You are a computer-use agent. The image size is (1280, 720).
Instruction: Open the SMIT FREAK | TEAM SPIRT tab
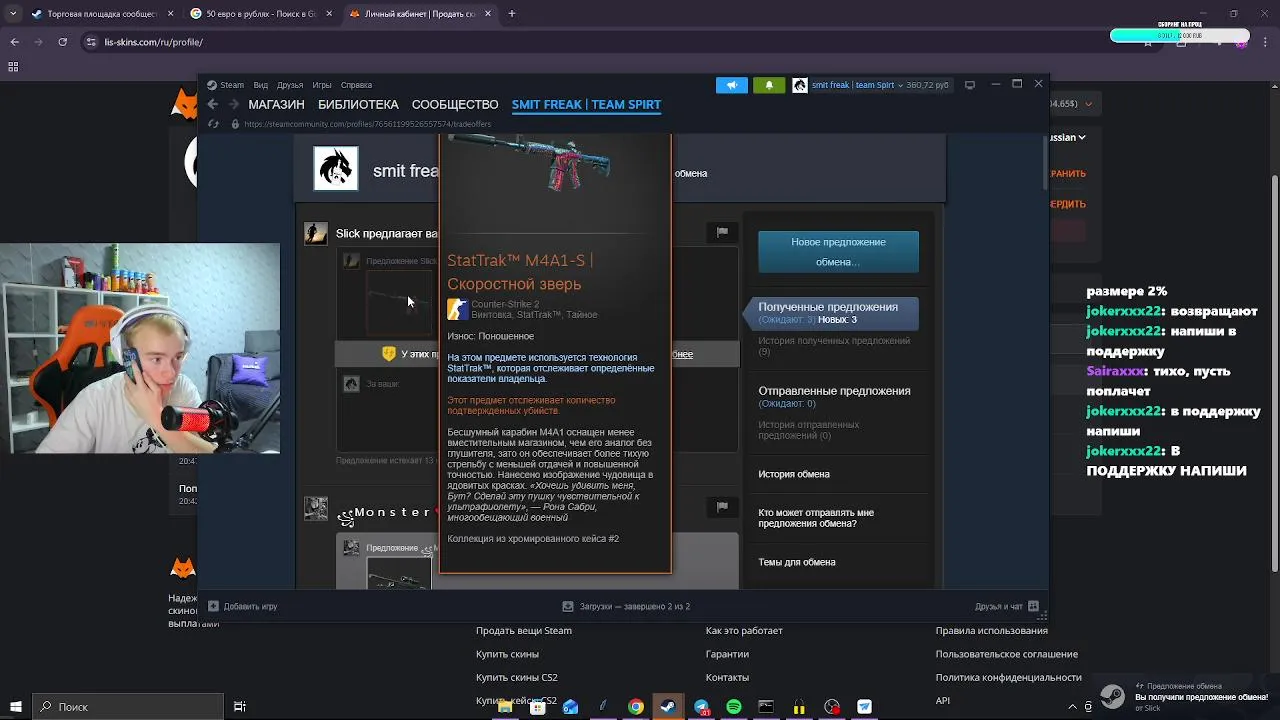pos(586,104)
